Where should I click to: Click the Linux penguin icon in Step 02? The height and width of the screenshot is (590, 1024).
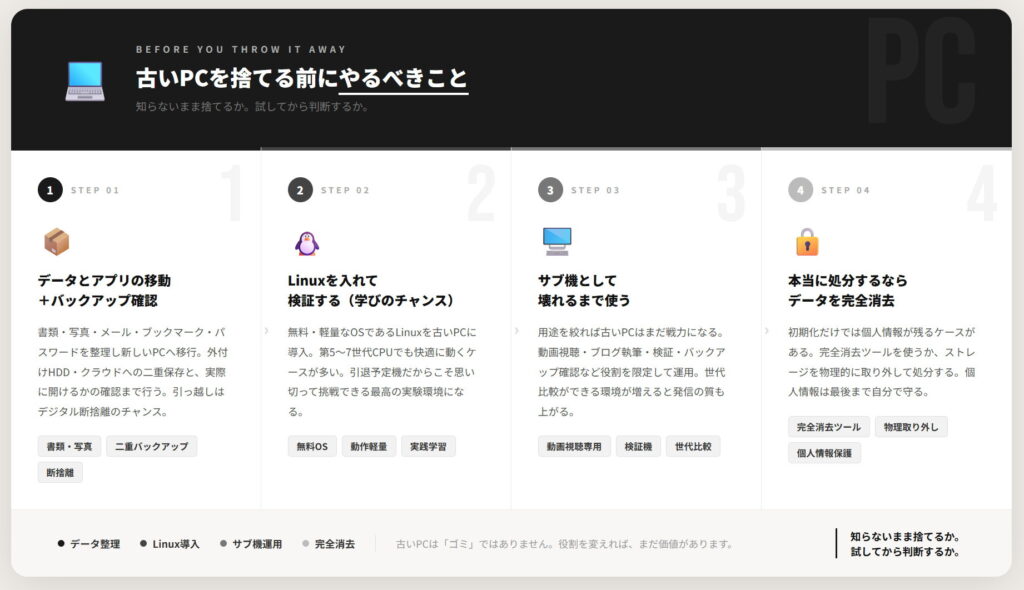pyautogui.click(x=306, y=242)
